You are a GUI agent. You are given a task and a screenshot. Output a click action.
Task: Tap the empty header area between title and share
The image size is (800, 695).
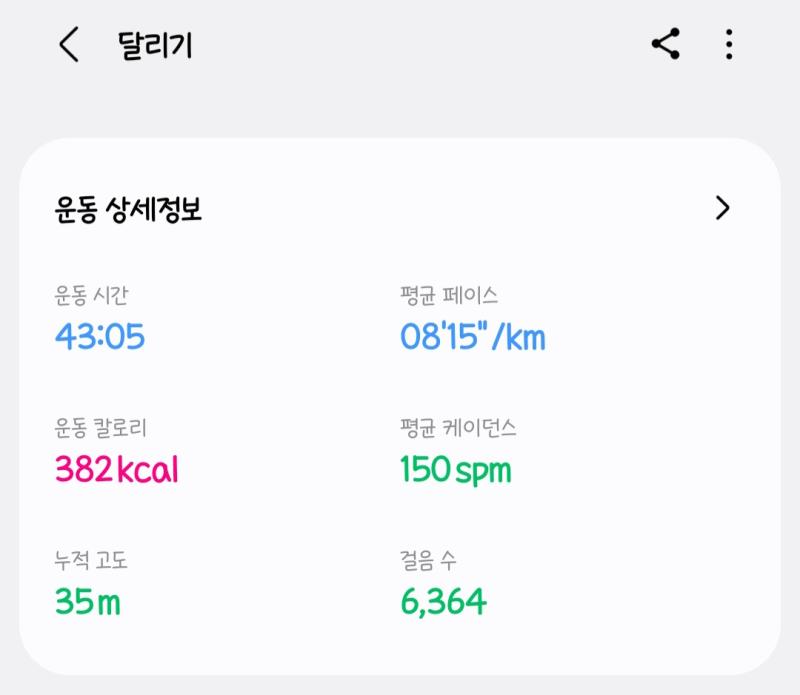point(418,44)
